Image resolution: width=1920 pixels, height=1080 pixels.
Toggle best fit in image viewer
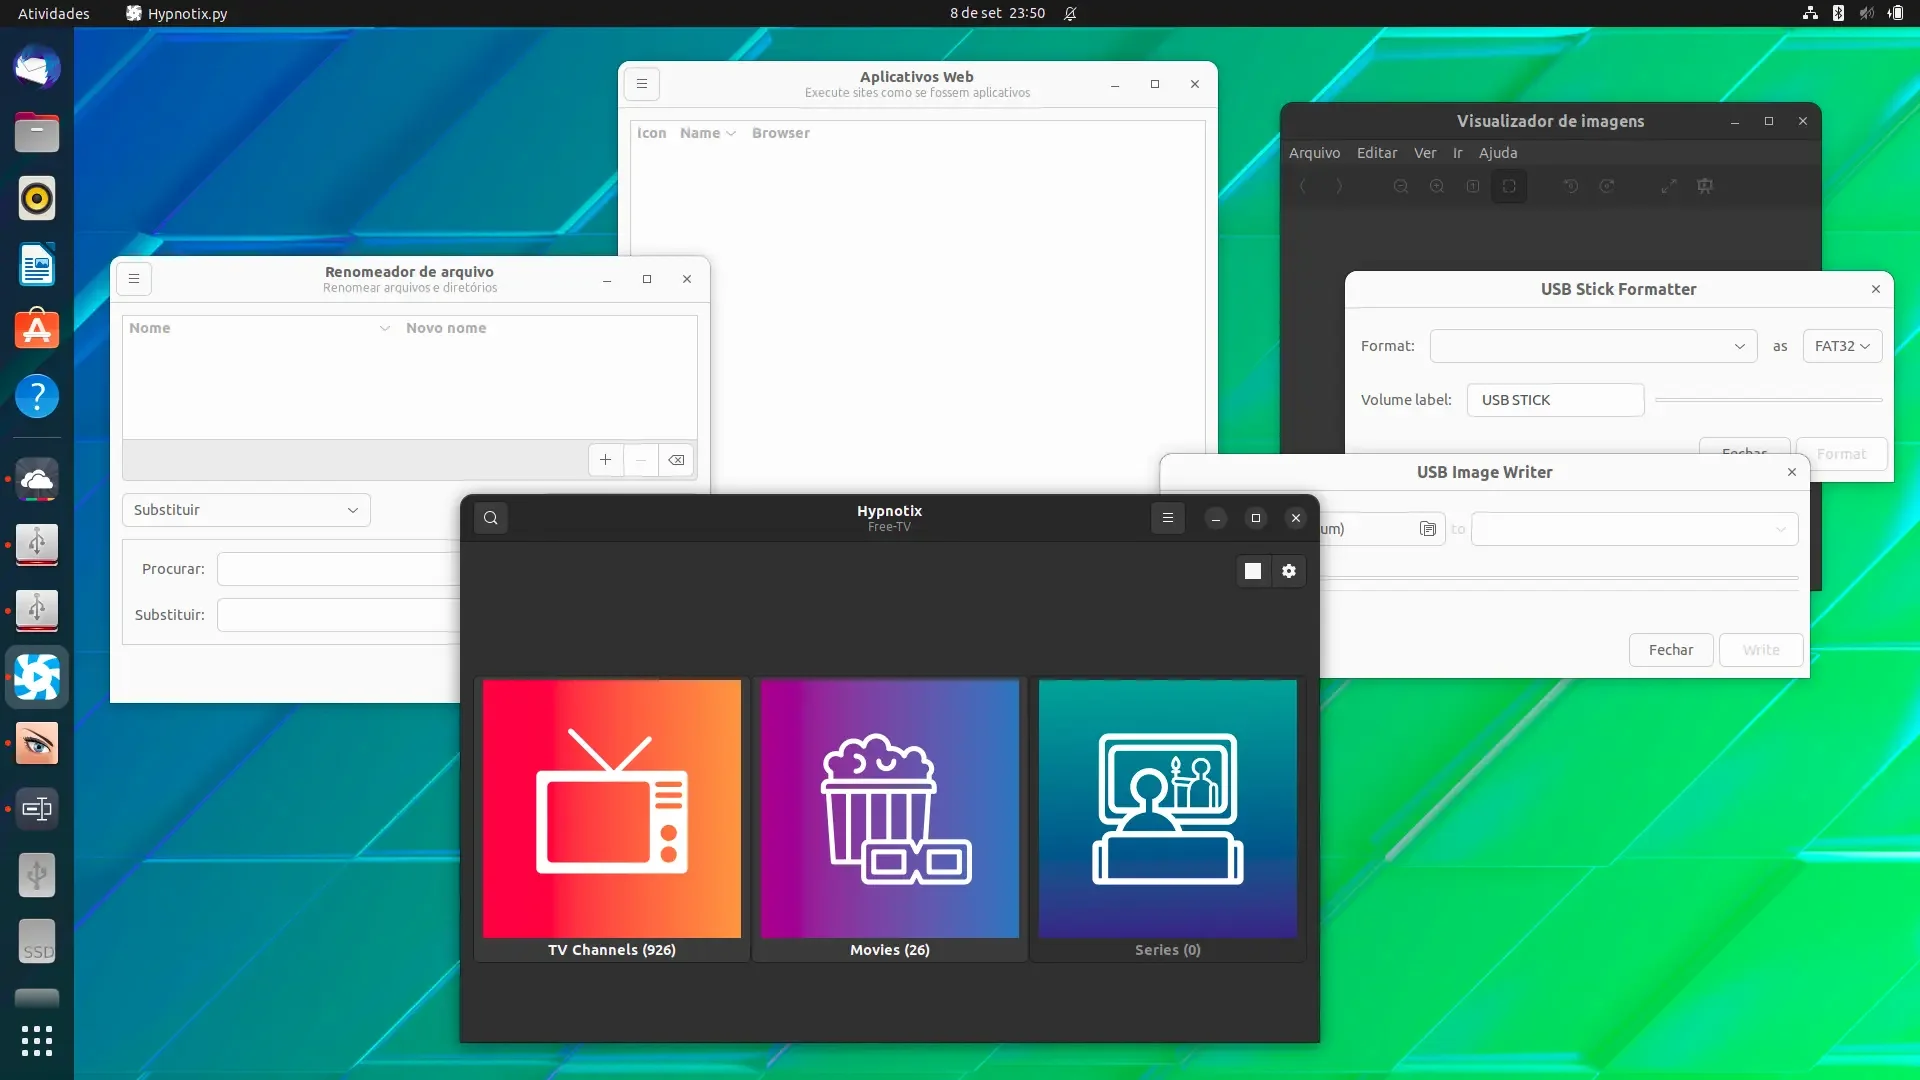click(1509, 186)
